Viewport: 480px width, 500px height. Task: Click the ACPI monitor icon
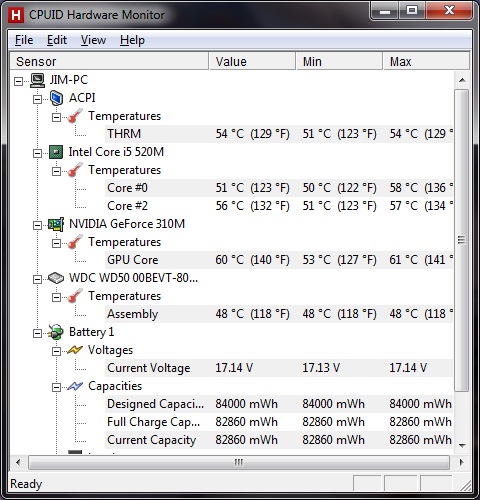(56, 98)
